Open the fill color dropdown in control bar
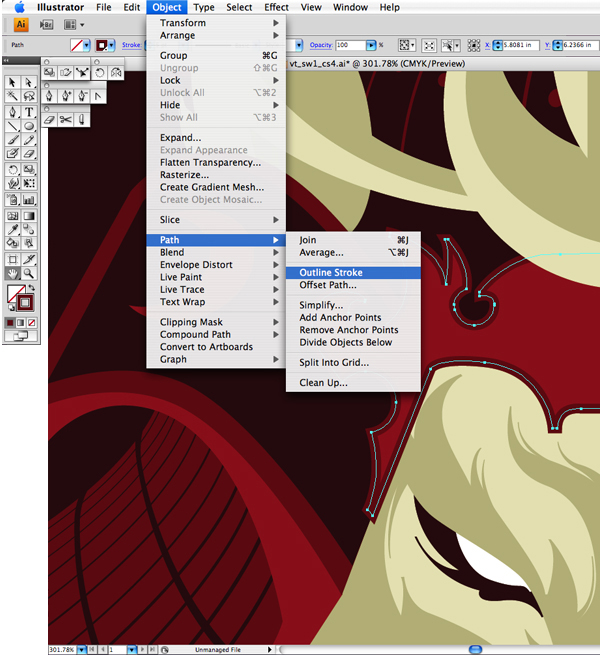Screen dimensions: 600x665 point(87,45)
